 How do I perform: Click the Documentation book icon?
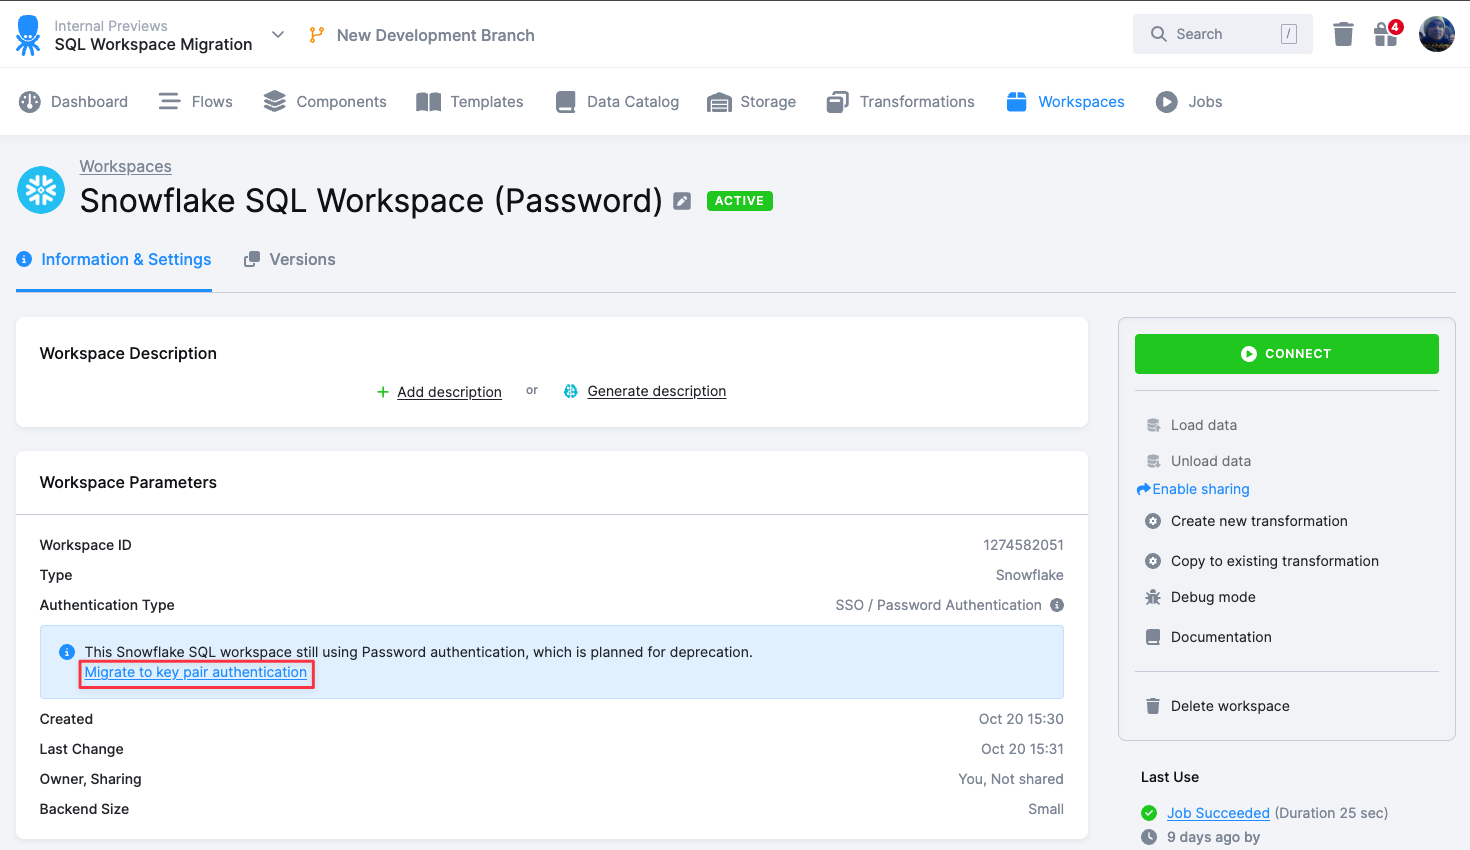click(x=1153, y=637)
